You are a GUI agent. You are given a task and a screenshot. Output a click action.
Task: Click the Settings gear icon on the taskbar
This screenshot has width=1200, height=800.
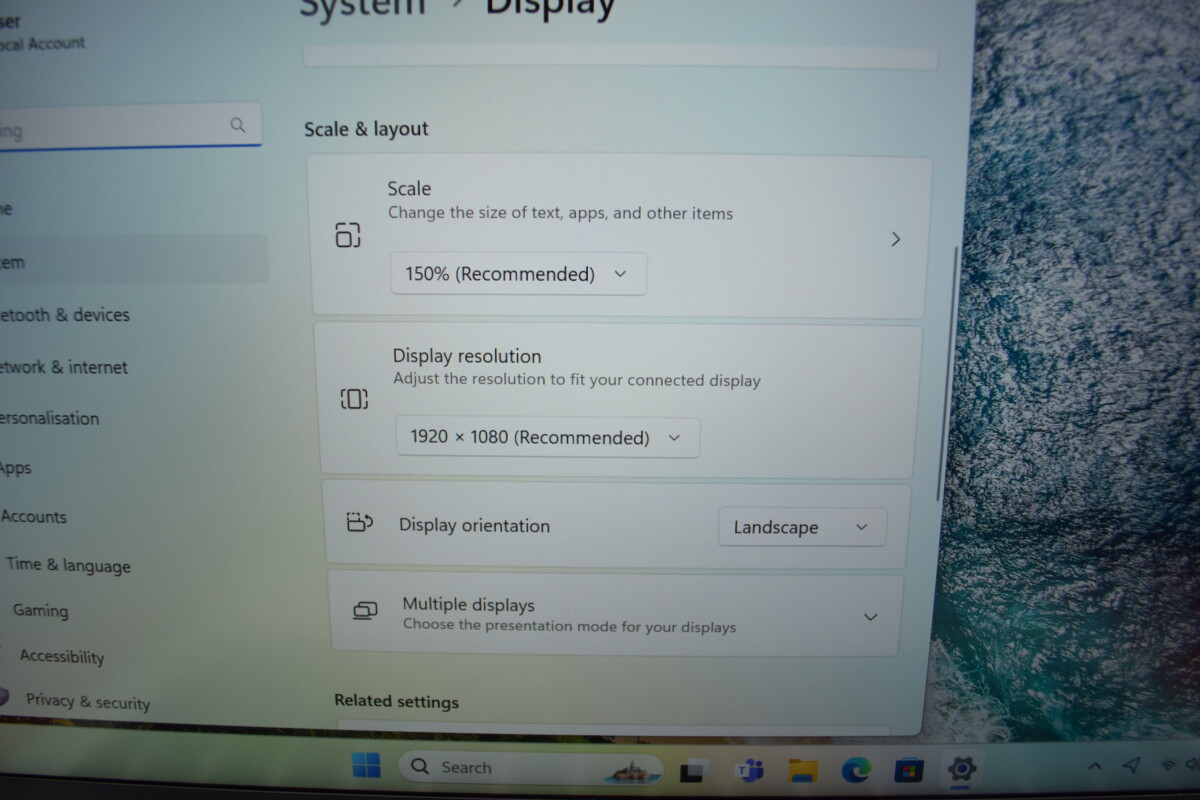(961, 768)
